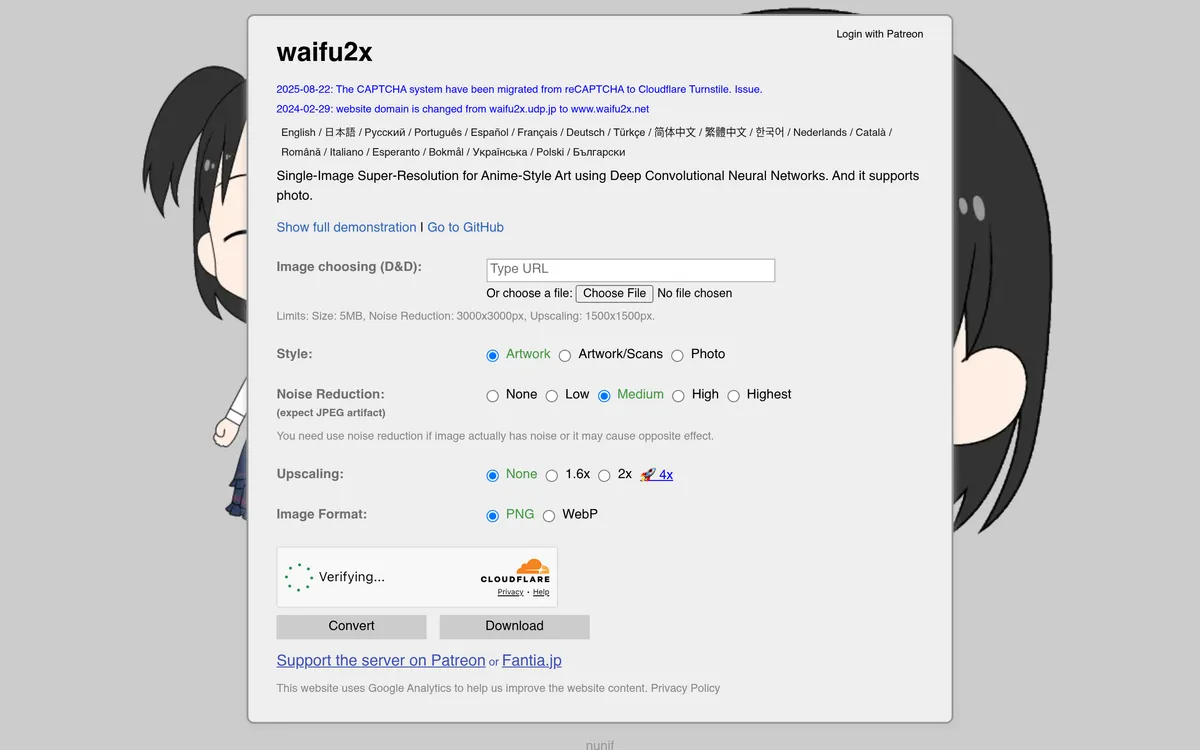Image resolution: width=1200 pixels, height=750 pixels.
Task: Open Login with Patreon link
Action: [x=880, y=34]
